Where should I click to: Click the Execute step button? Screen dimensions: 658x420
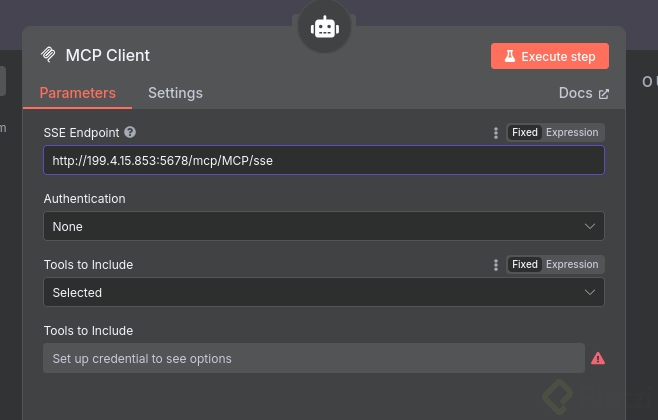pyautogui.click(x=550, y=56)
